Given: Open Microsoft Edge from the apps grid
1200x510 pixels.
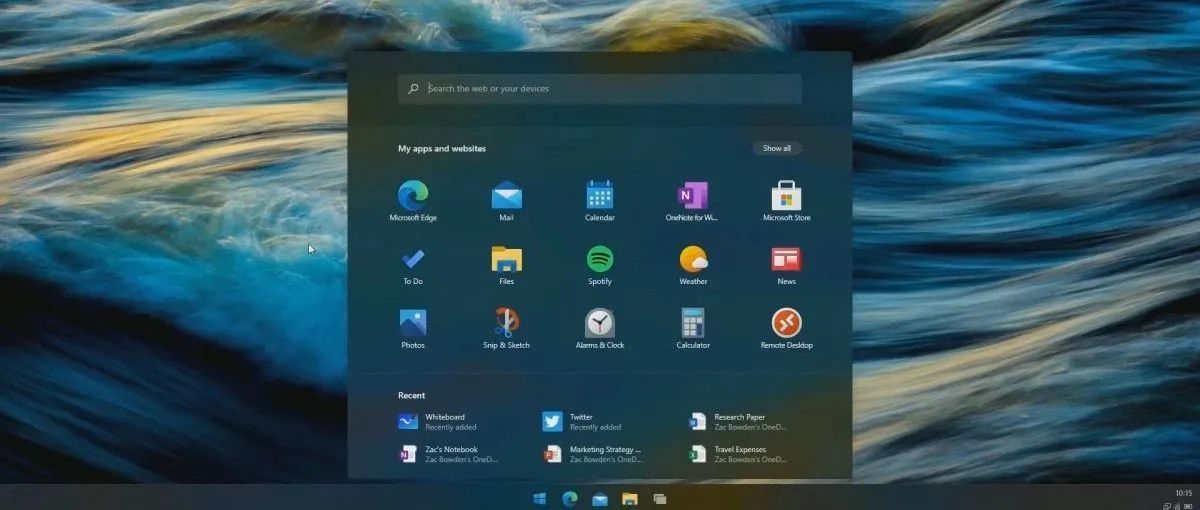Looking at the screenshot, I should click(x=413, y=201).
